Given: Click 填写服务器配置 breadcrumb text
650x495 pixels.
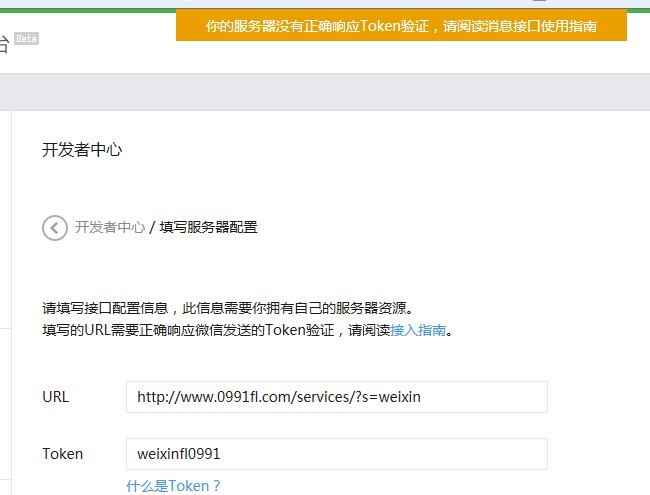Looking at the screenshot, I should click(x=208, y=227).
